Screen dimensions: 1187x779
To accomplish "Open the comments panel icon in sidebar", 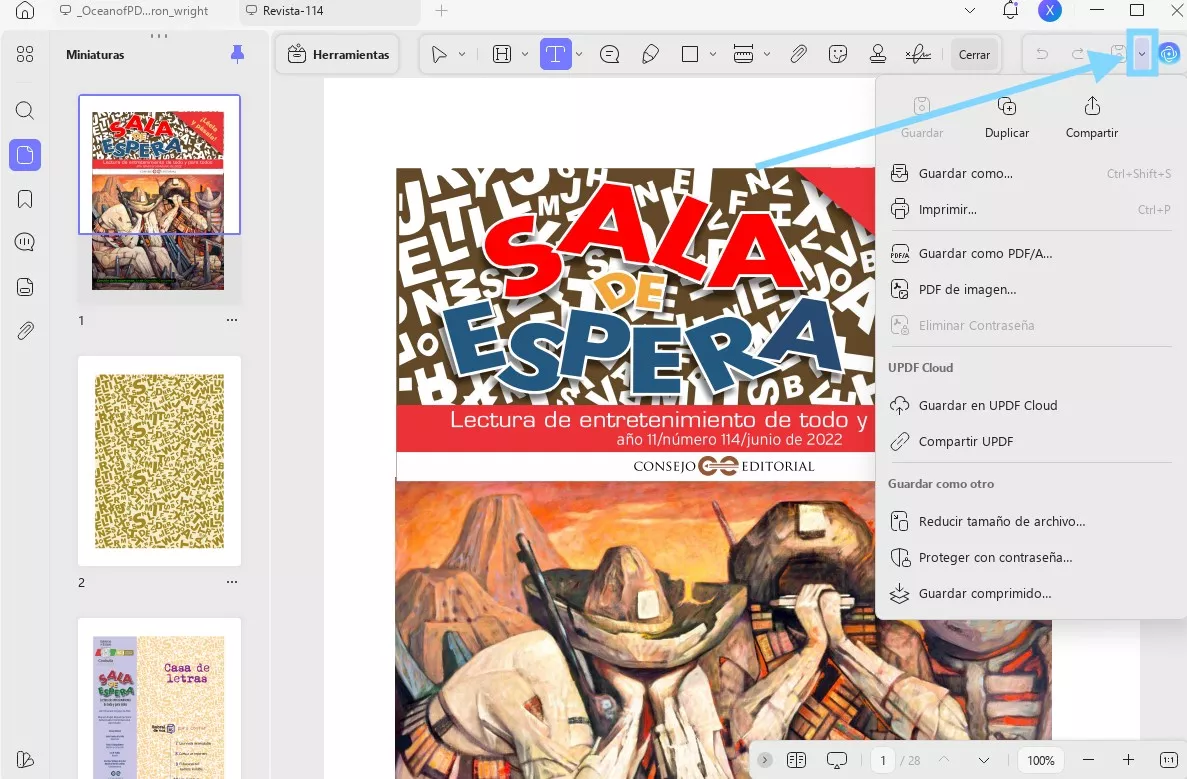I will (x=25, y=242).
